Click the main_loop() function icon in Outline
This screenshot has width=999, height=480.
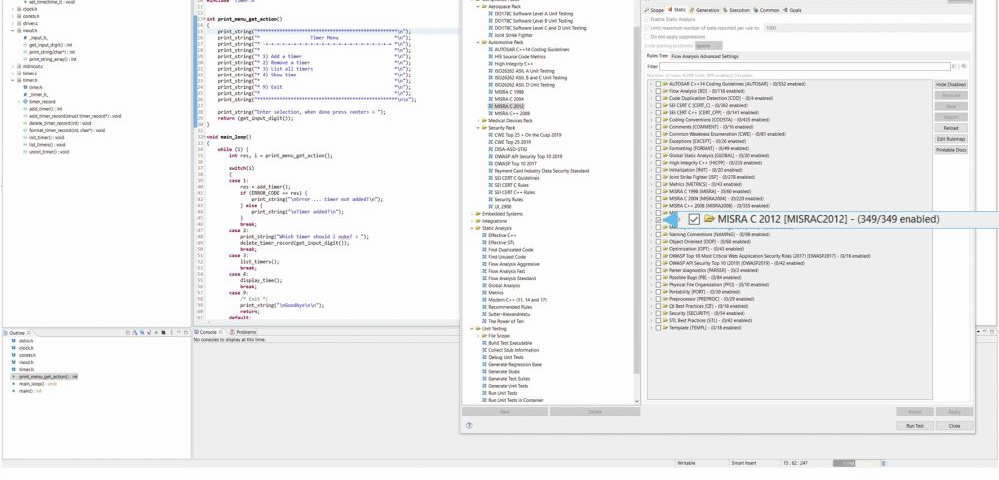coord(14,383)
